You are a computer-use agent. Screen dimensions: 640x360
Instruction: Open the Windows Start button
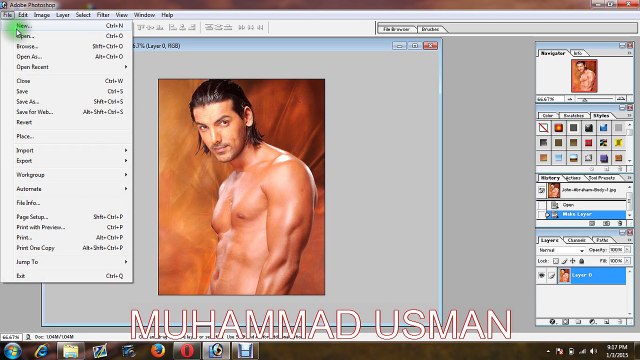12,351
